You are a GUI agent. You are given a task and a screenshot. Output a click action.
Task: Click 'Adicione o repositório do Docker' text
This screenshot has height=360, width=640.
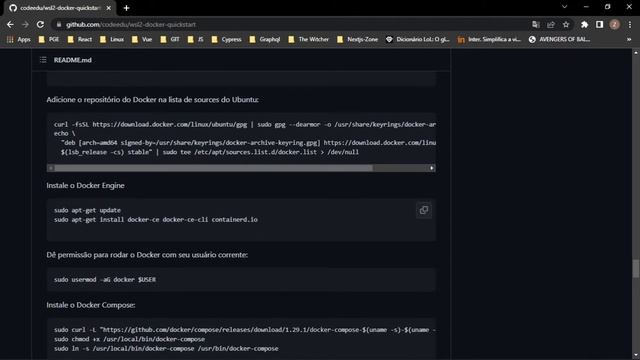pyautogui.click(x=152, y=100)
